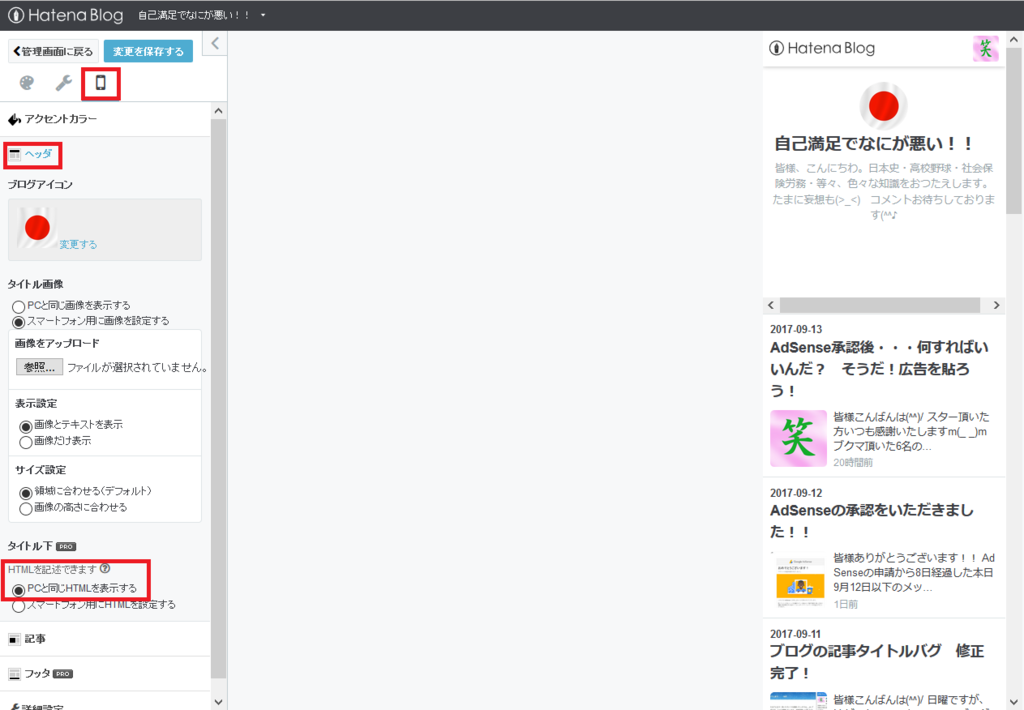The image size is (1024, 710).
Task: Select PCと同じ画像を表示する option
Action: pyautogui.click(x=18, y=306)
